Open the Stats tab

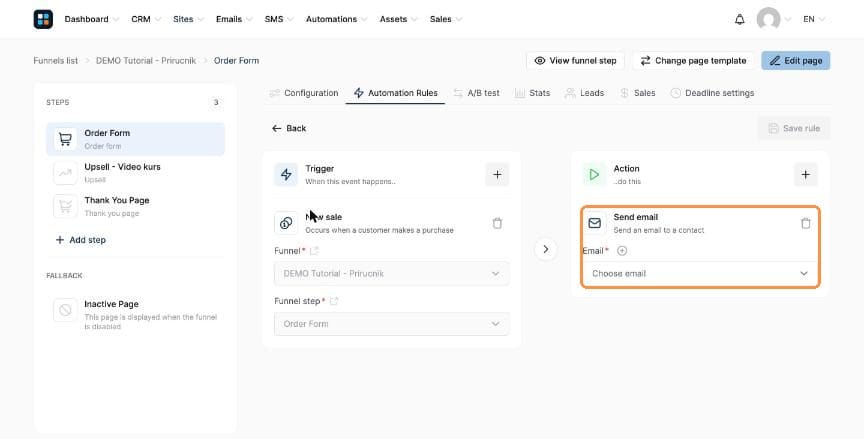[532, 93]
